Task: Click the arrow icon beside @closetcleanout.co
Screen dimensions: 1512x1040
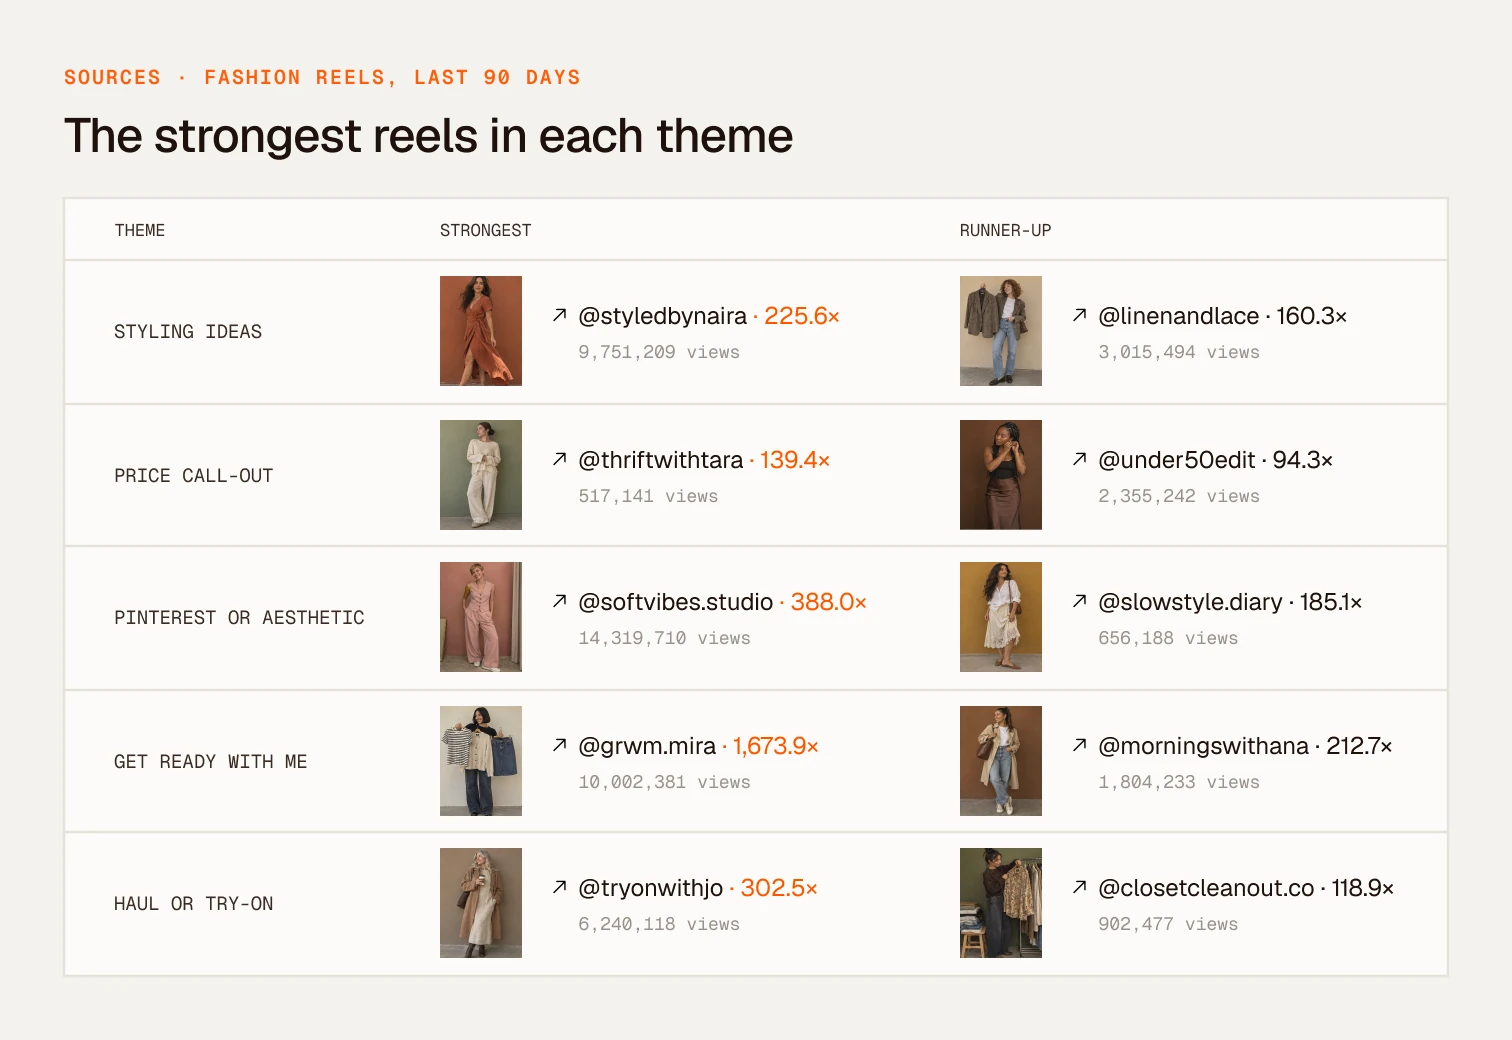Action: (1080, 887)
